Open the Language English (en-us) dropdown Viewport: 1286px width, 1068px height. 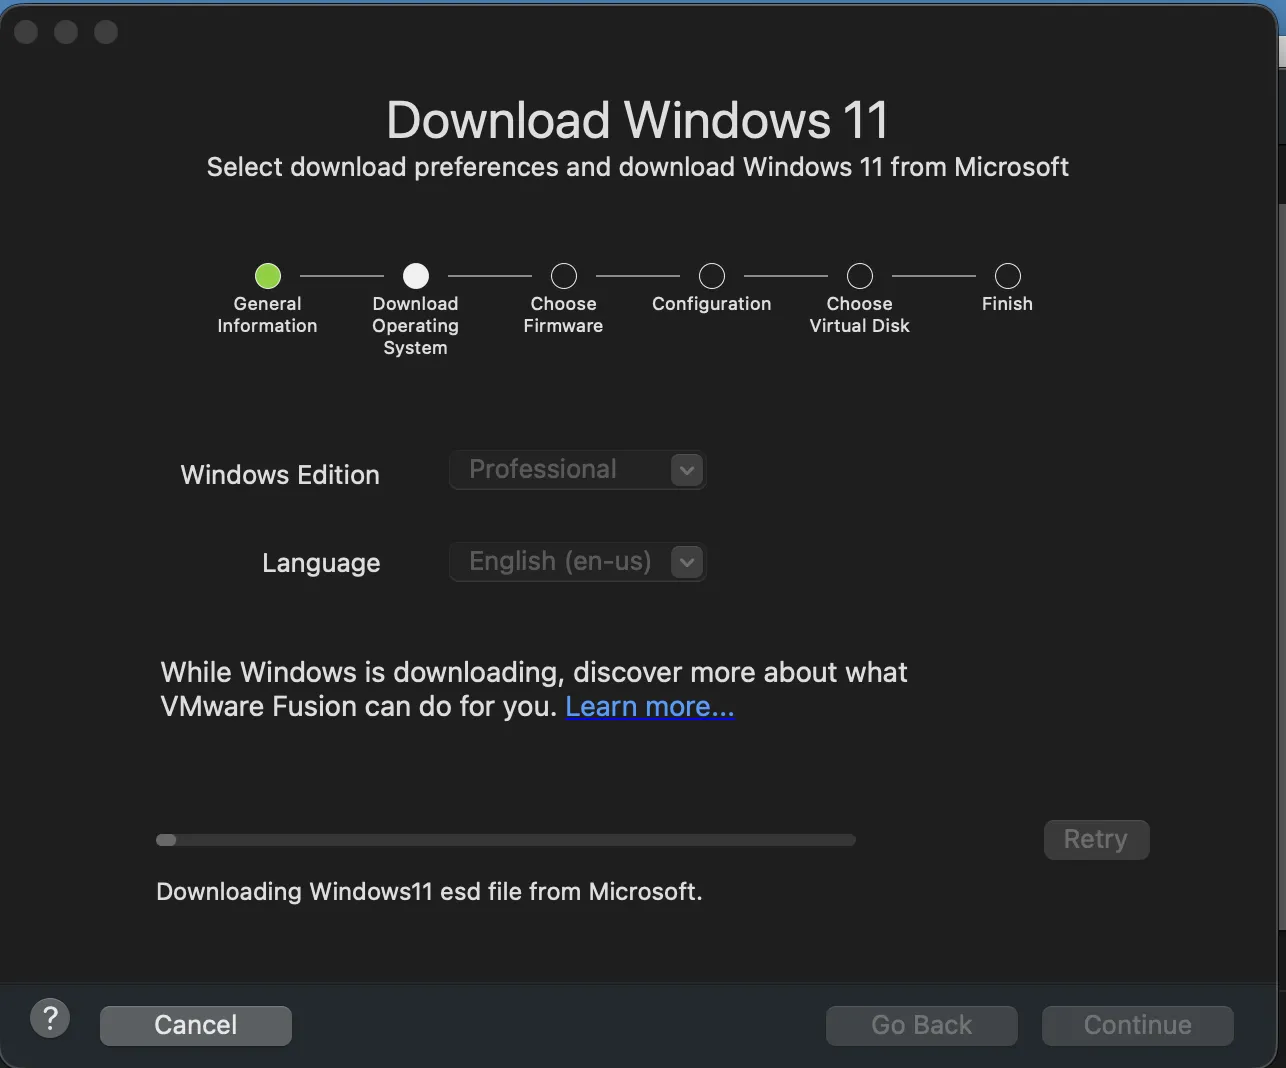(x=578, y=562)
